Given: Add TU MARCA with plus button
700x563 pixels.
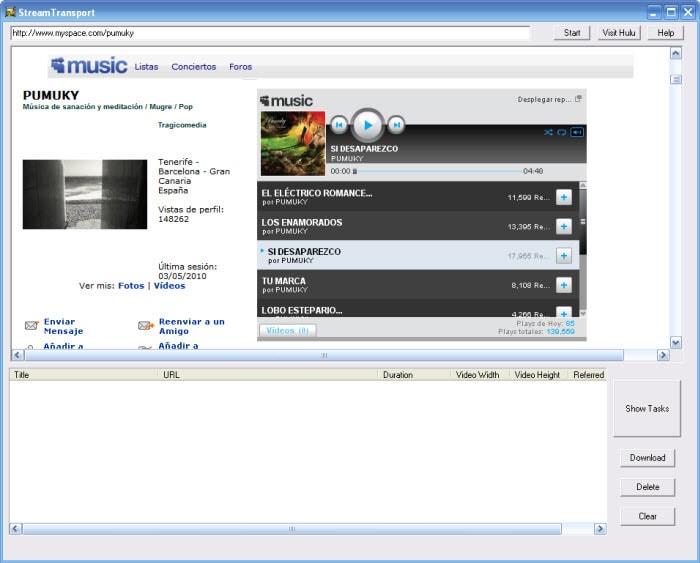Looking at the screenshot, I should pos(564,285).
